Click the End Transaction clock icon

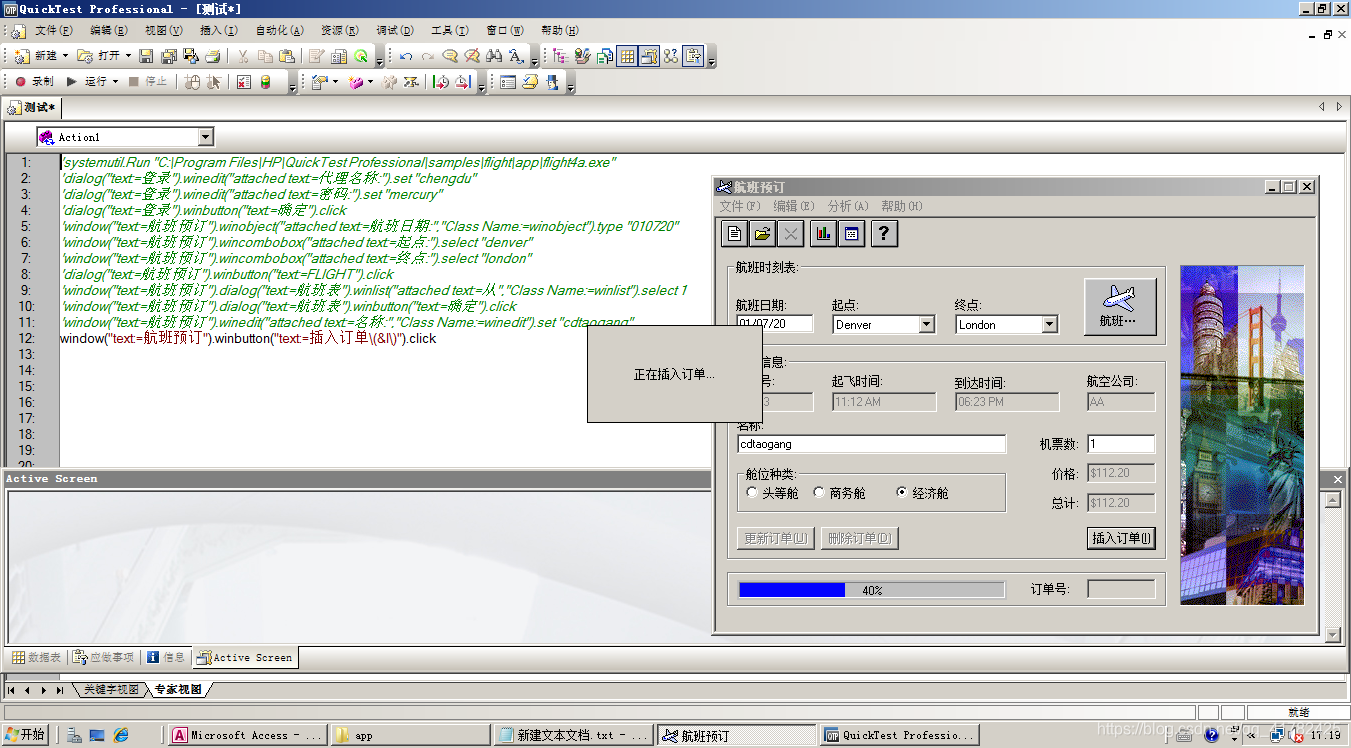(x=463, y=81)
